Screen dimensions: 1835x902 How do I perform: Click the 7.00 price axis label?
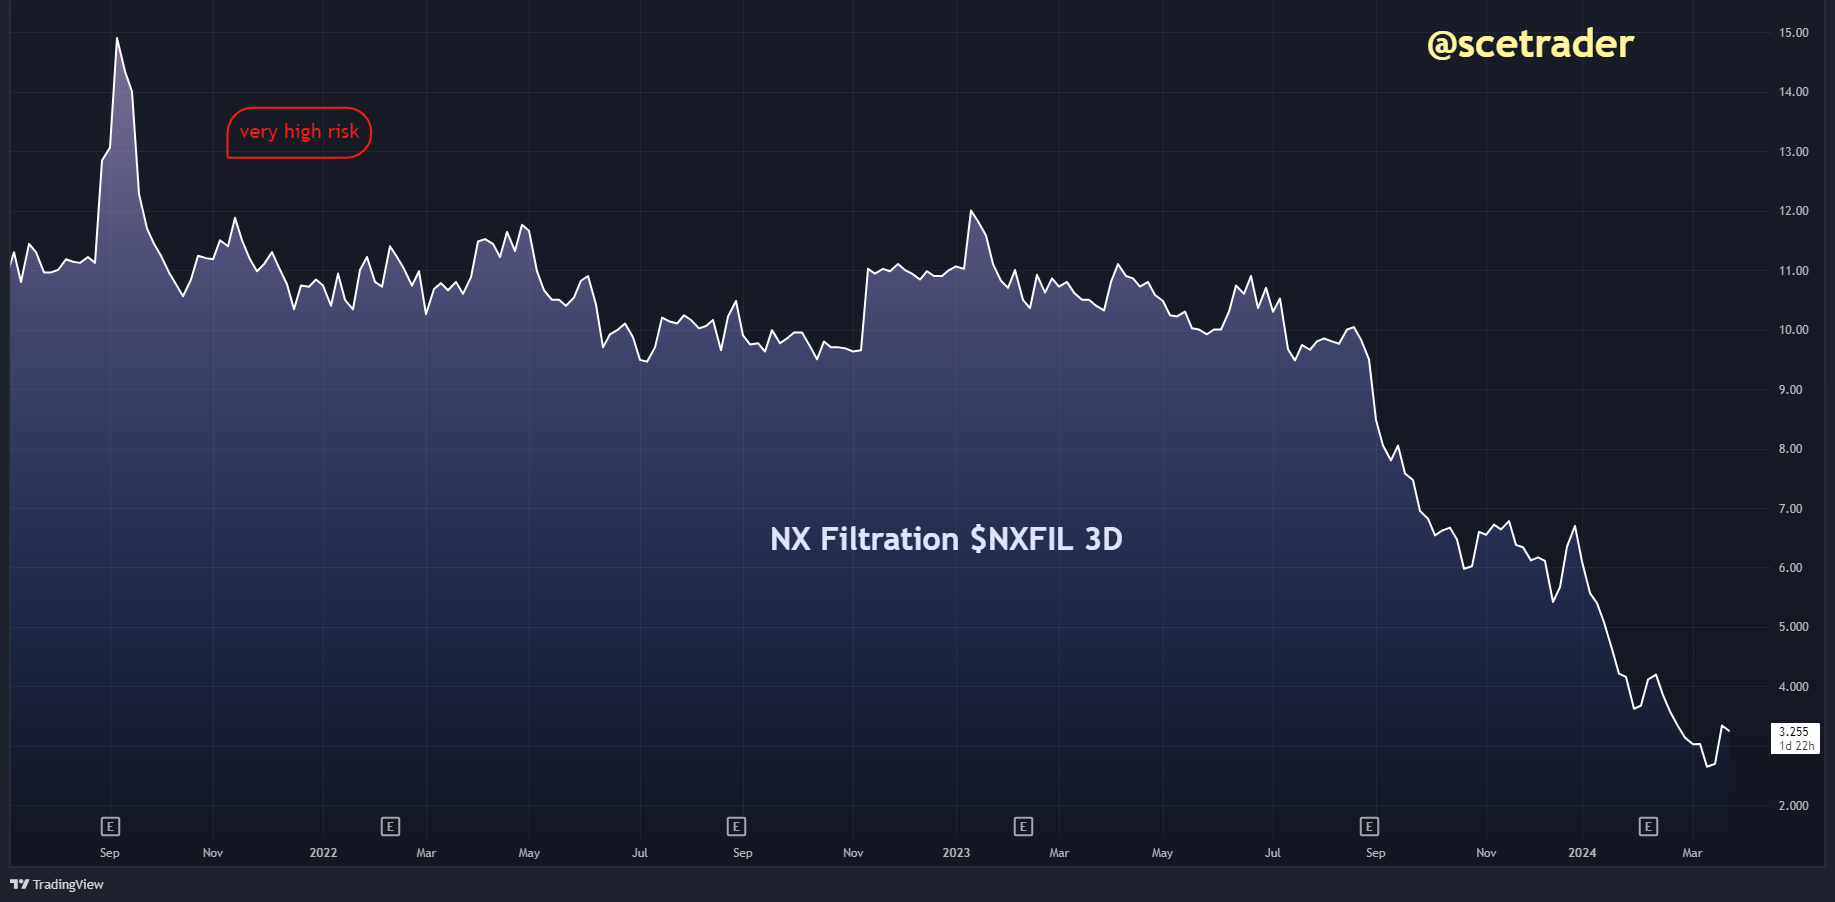pyautogui.click(x=1791, y=509)
